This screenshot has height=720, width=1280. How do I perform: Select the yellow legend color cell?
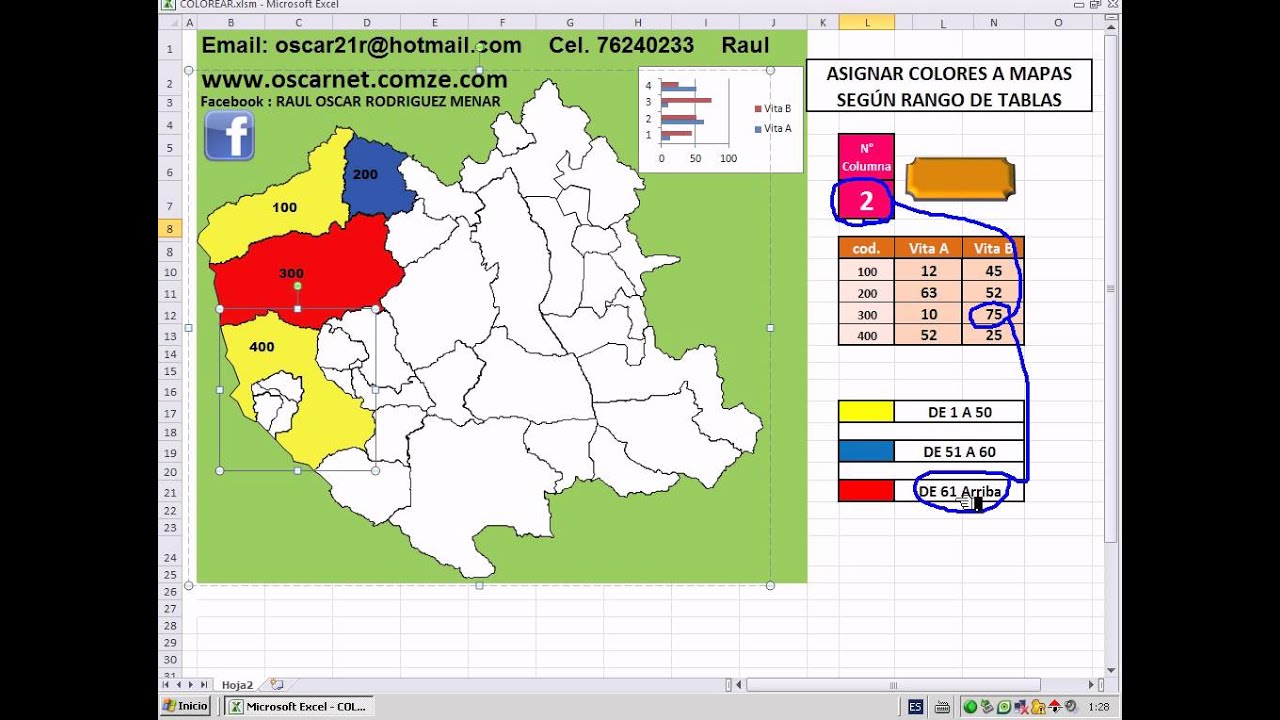pyautogui.click(x=866, y=411)
